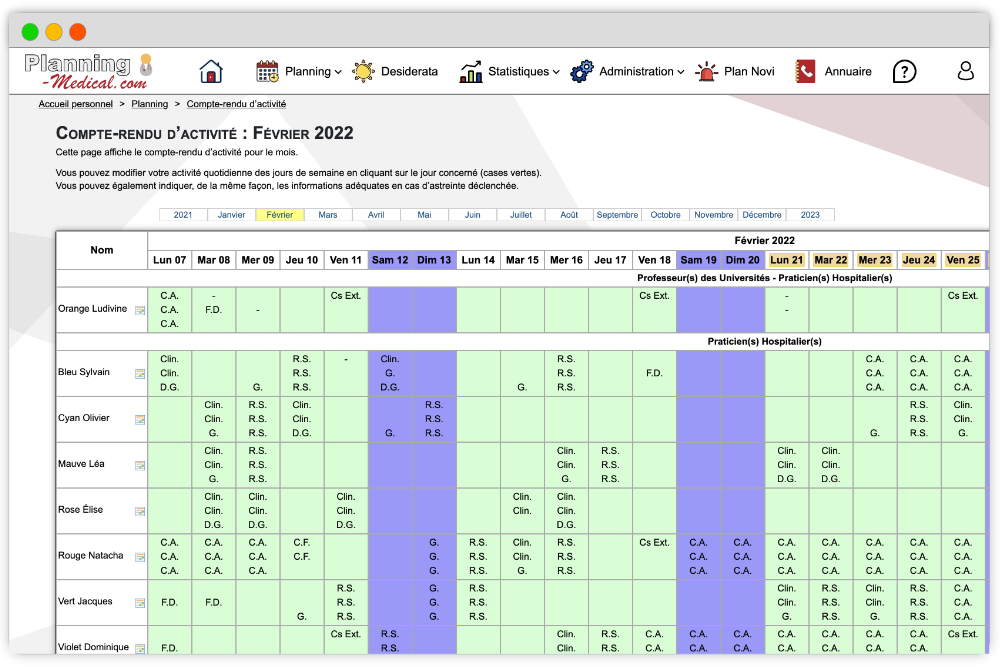Expand the Planning dropdown menu

(x=299, y=71)
